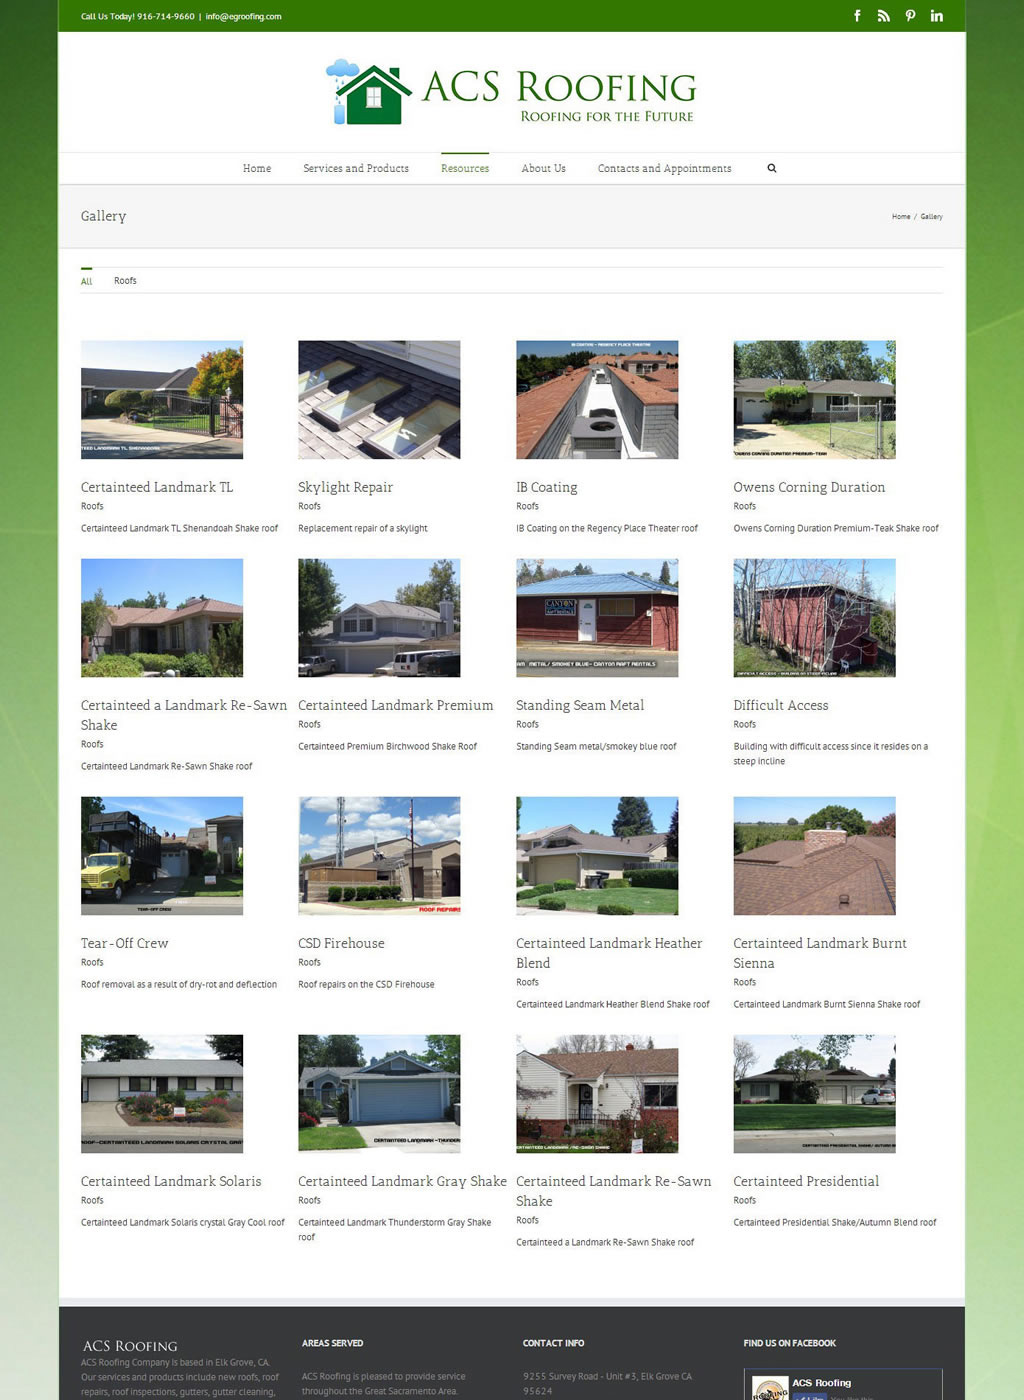Open Owens Corning Duration thumbnail
The image size is (1024, 1400).
[x=814, y=400]
